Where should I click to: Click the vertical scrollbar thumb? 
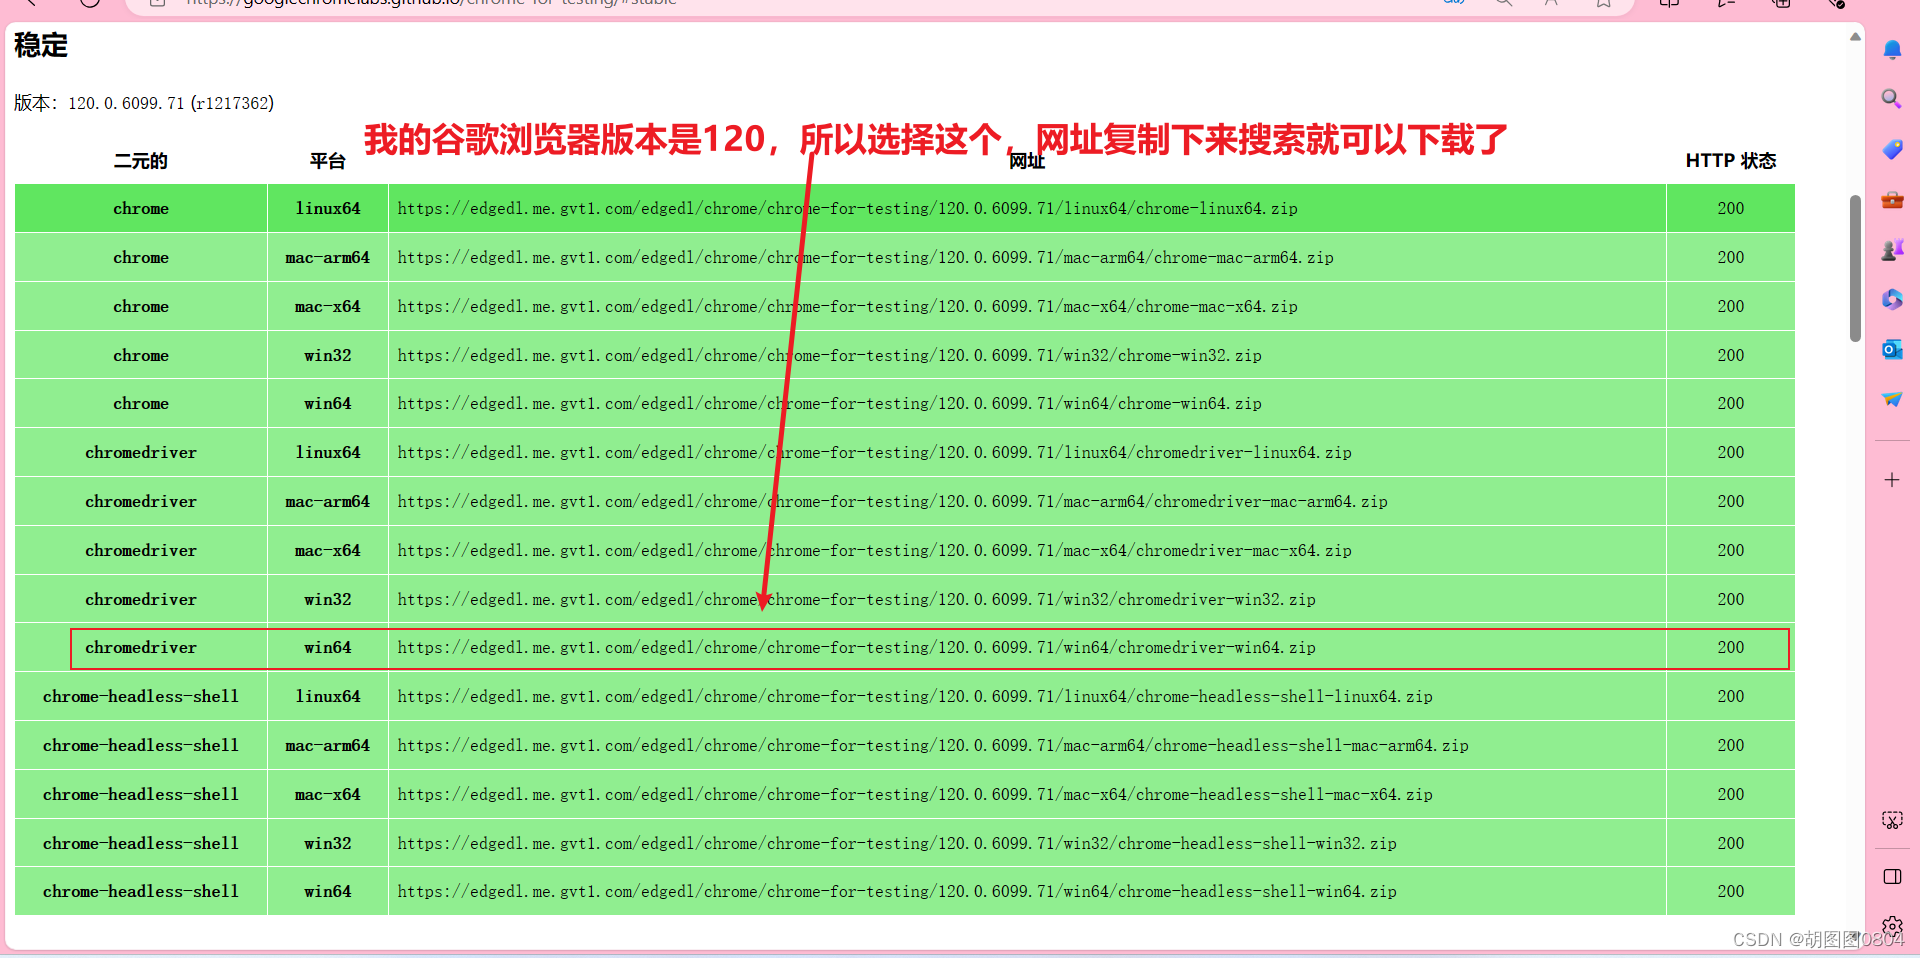[1855, 268]
